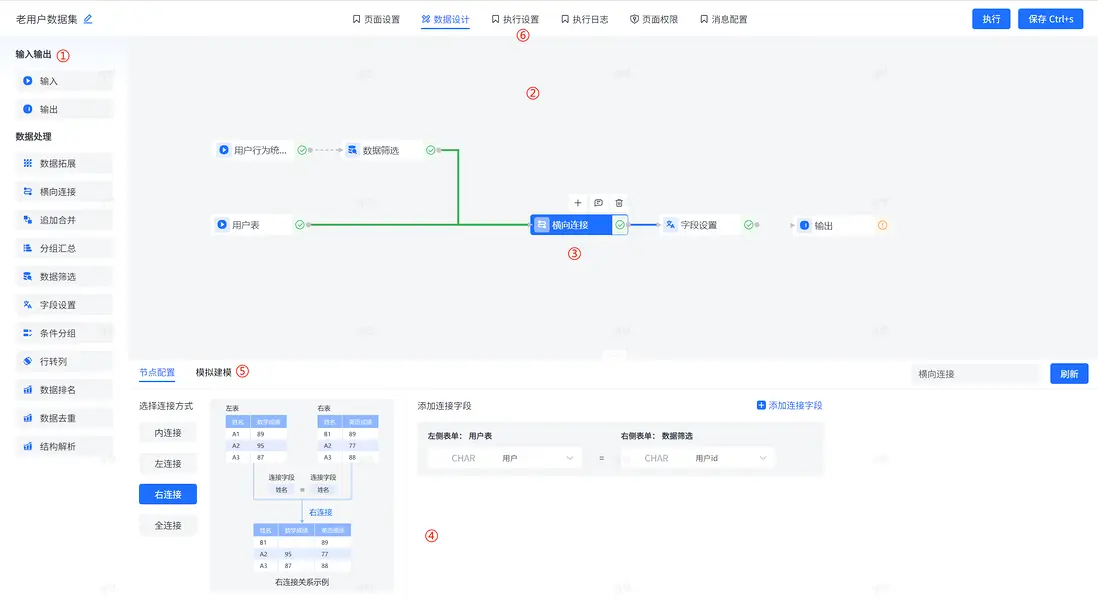Pick the 条件分组 sidebar node
Screen dimensions: 1098x600
[x=64, y=333]
